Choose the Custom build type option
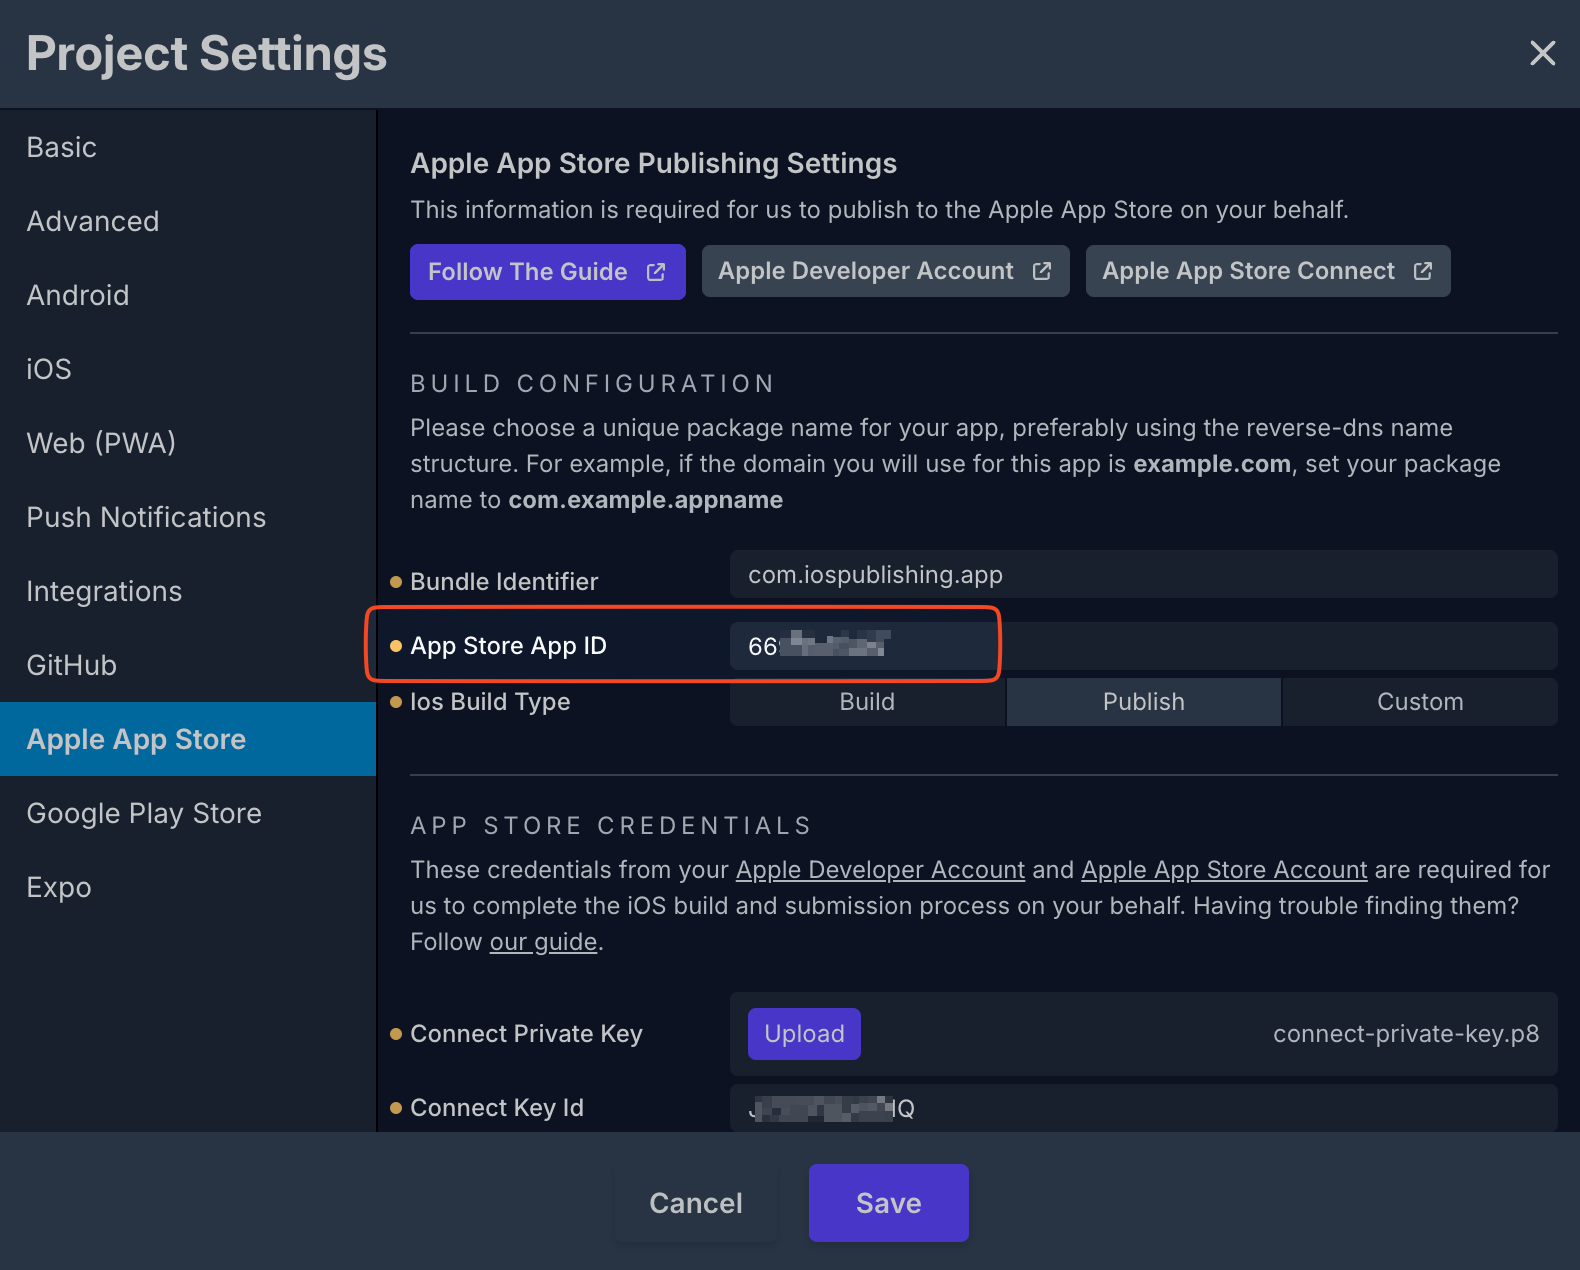This screenshot has height=1270, width=1580. (x=1419, y=702)
